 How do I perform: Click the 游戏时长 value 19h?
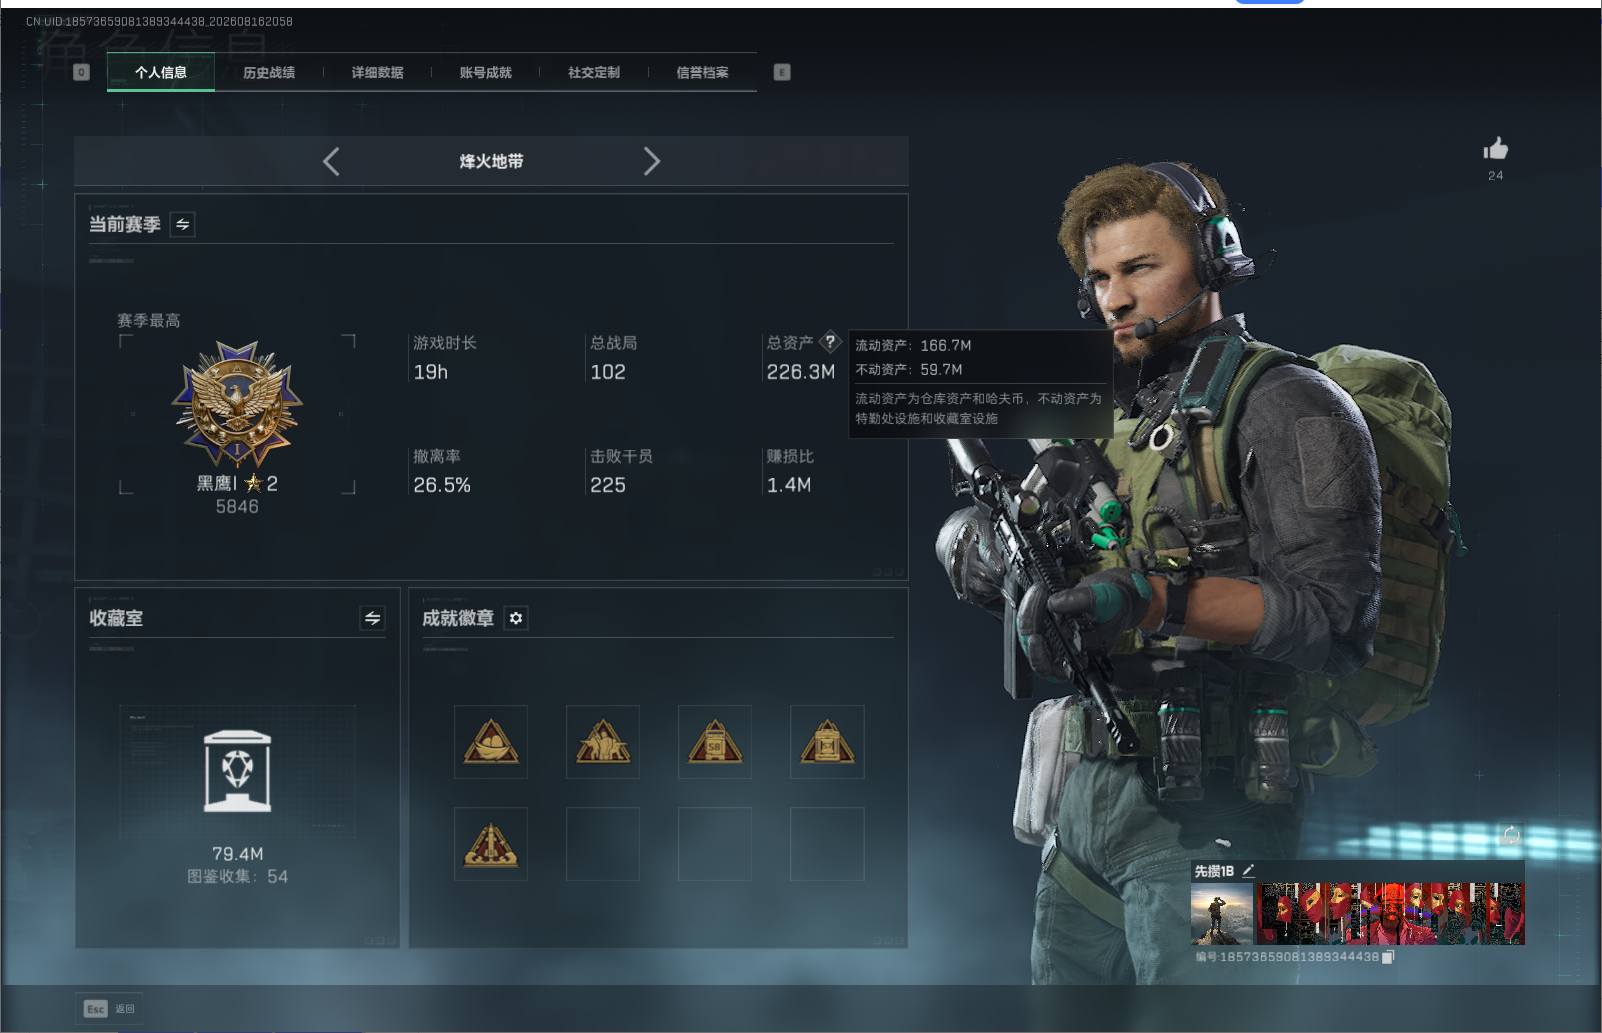pos(431,372)
